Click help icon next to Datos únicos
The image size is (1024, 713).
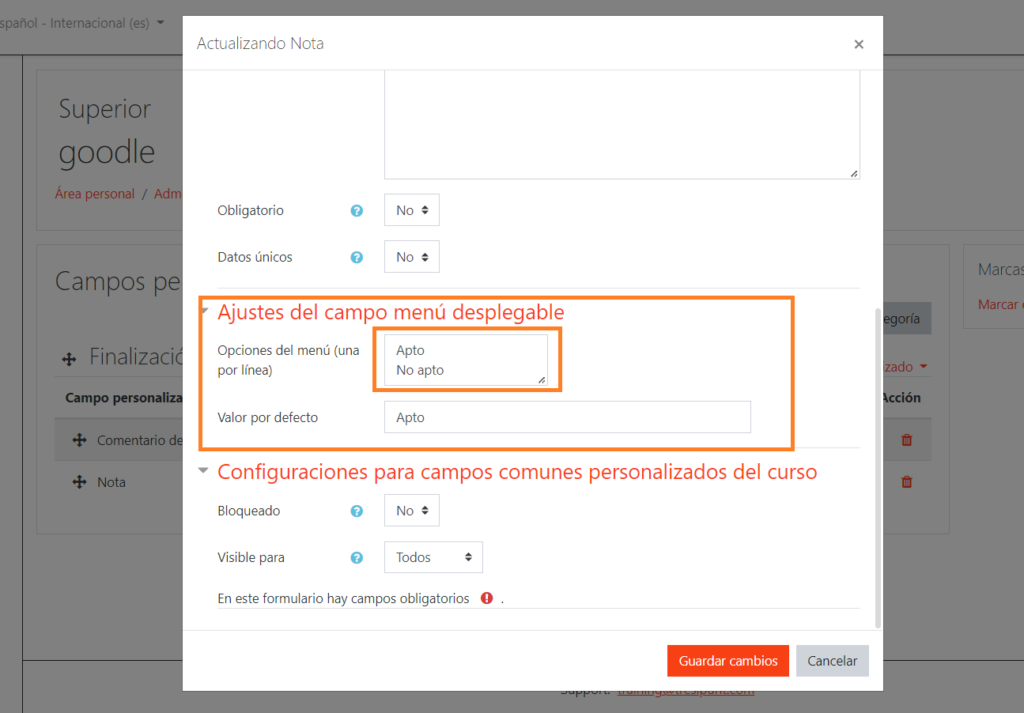356,257
